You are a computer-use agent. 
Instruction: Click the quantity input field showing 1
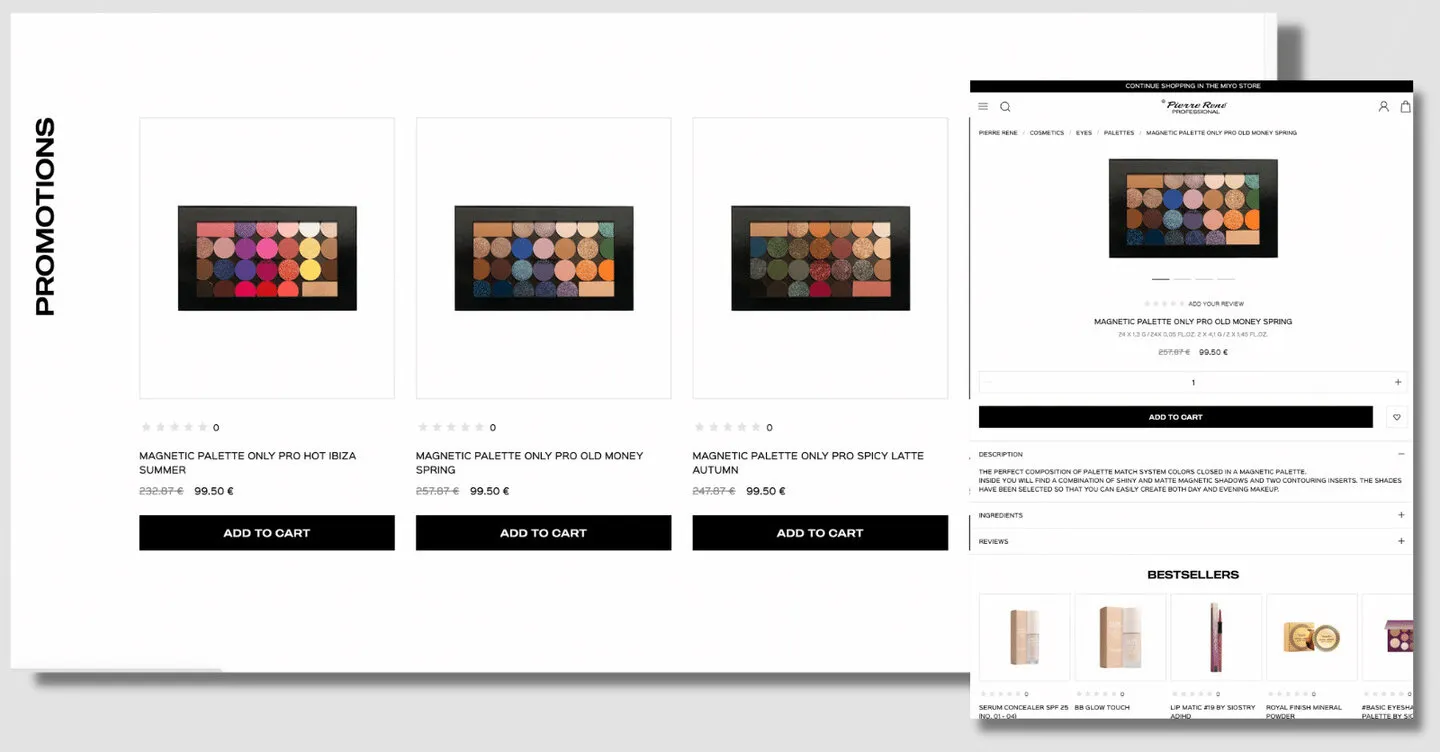point(1193,382)
